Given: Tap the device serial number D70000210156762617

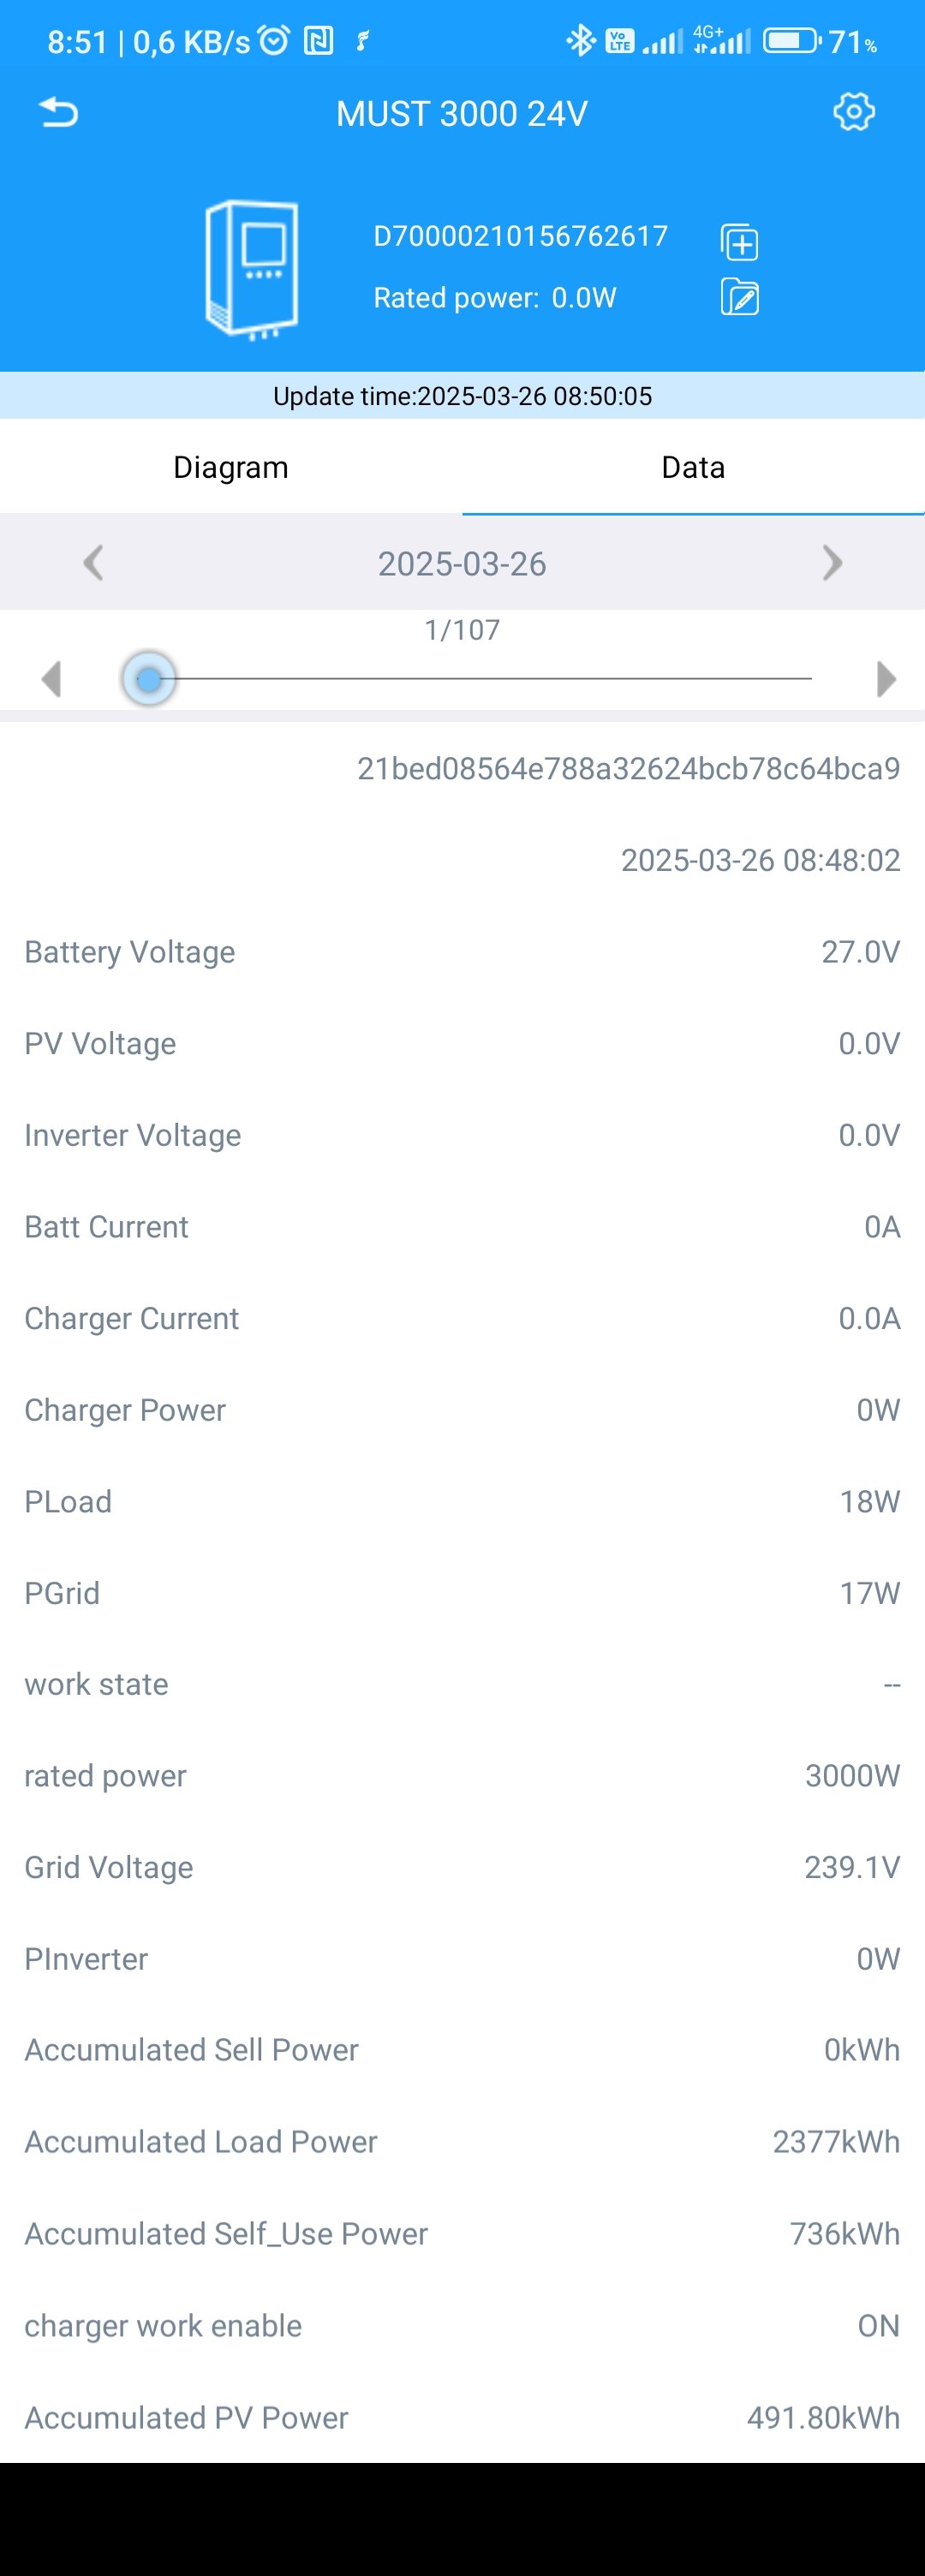Looking at the screenshot, I should [x=520, y=236].
